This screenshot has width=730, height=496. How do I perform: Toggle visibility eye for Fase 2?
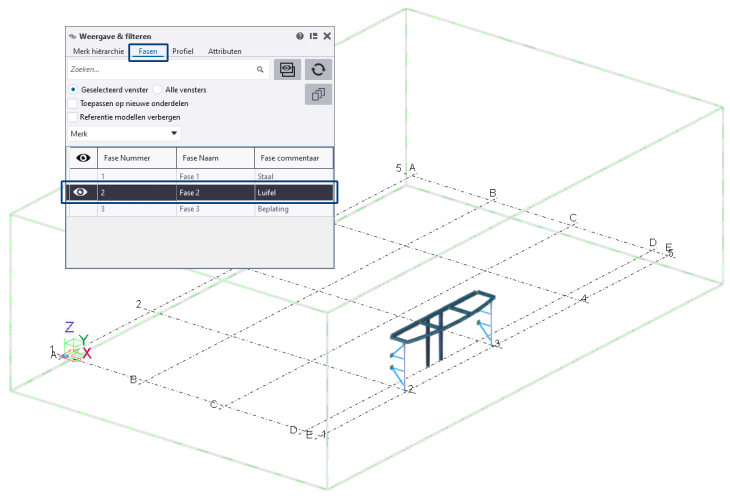pyautogui.click(x=82, y=192)
